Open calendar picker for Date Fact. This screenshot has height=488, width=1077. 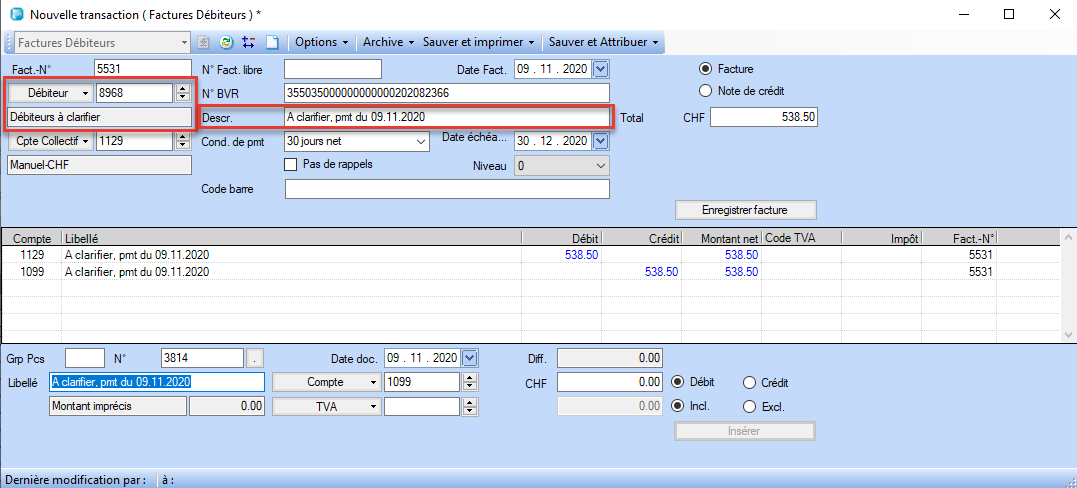(600, 69)
